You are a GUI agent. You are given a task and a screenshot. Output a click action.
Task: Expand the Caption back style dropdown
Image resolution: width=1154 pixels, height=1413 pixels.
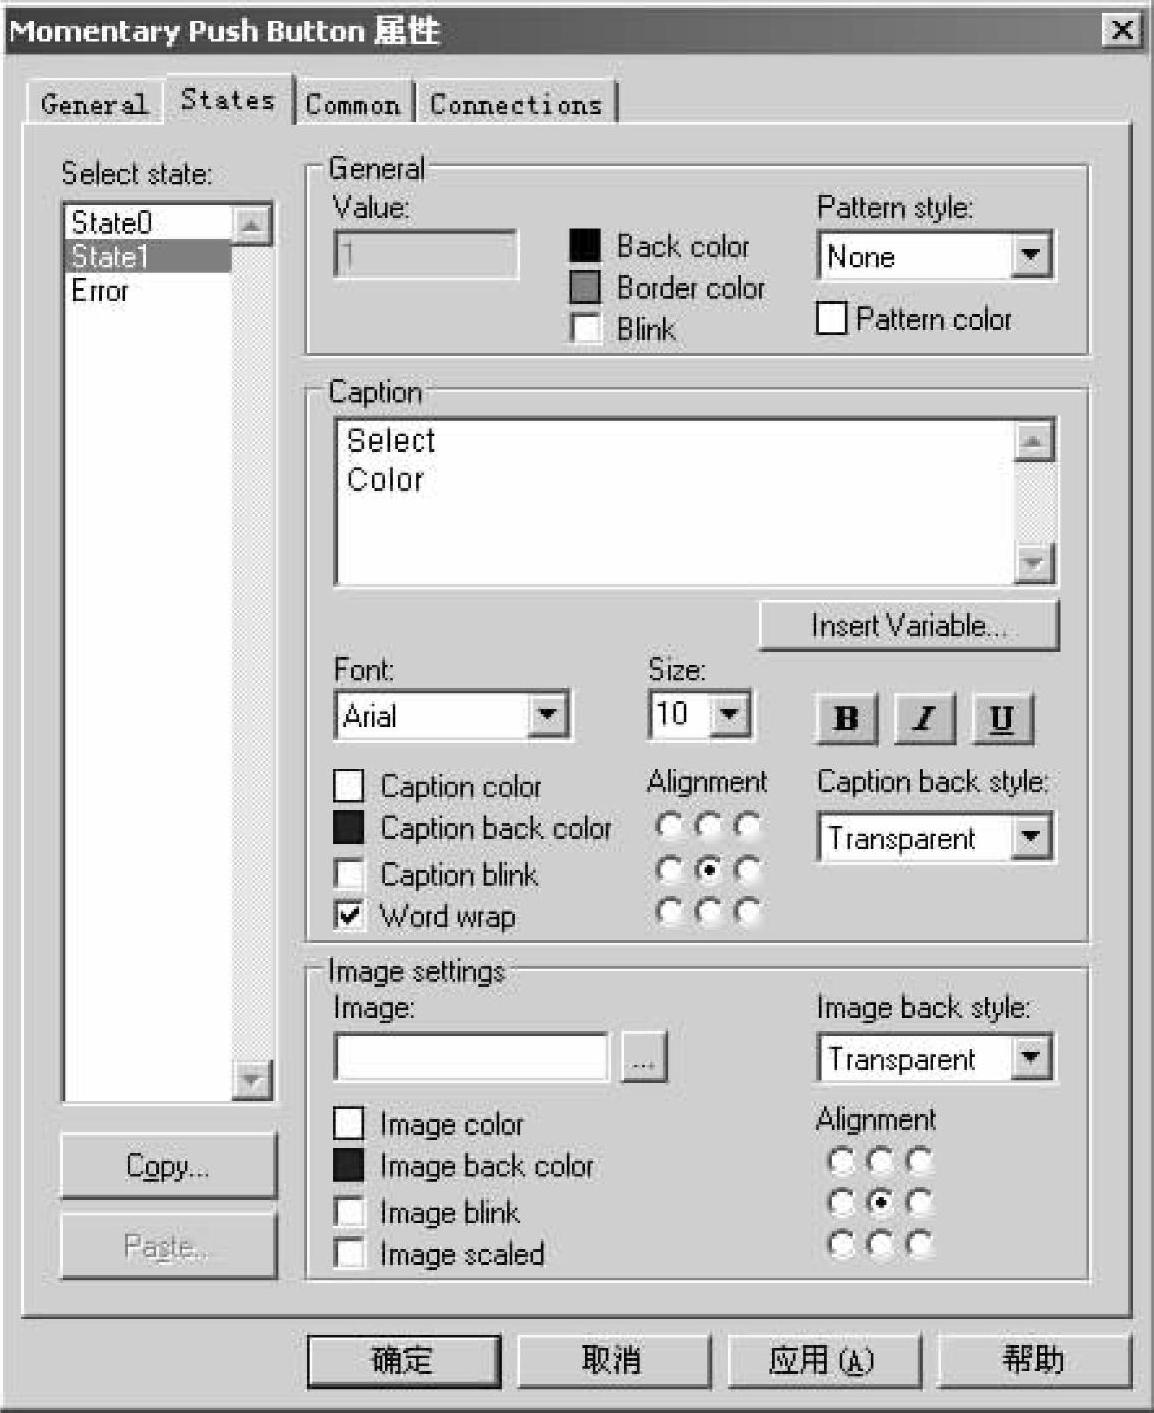pyautogui.click(x=1030, y=837)
